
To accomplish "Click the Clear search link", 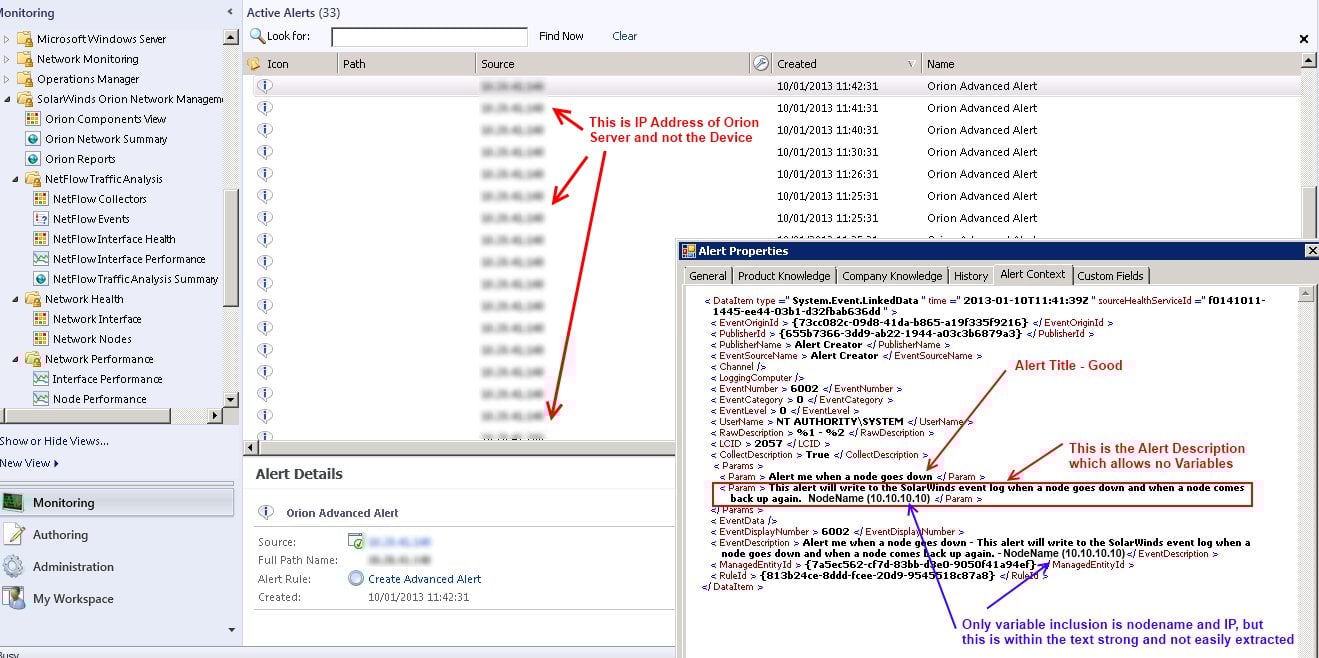I will 624,36.
